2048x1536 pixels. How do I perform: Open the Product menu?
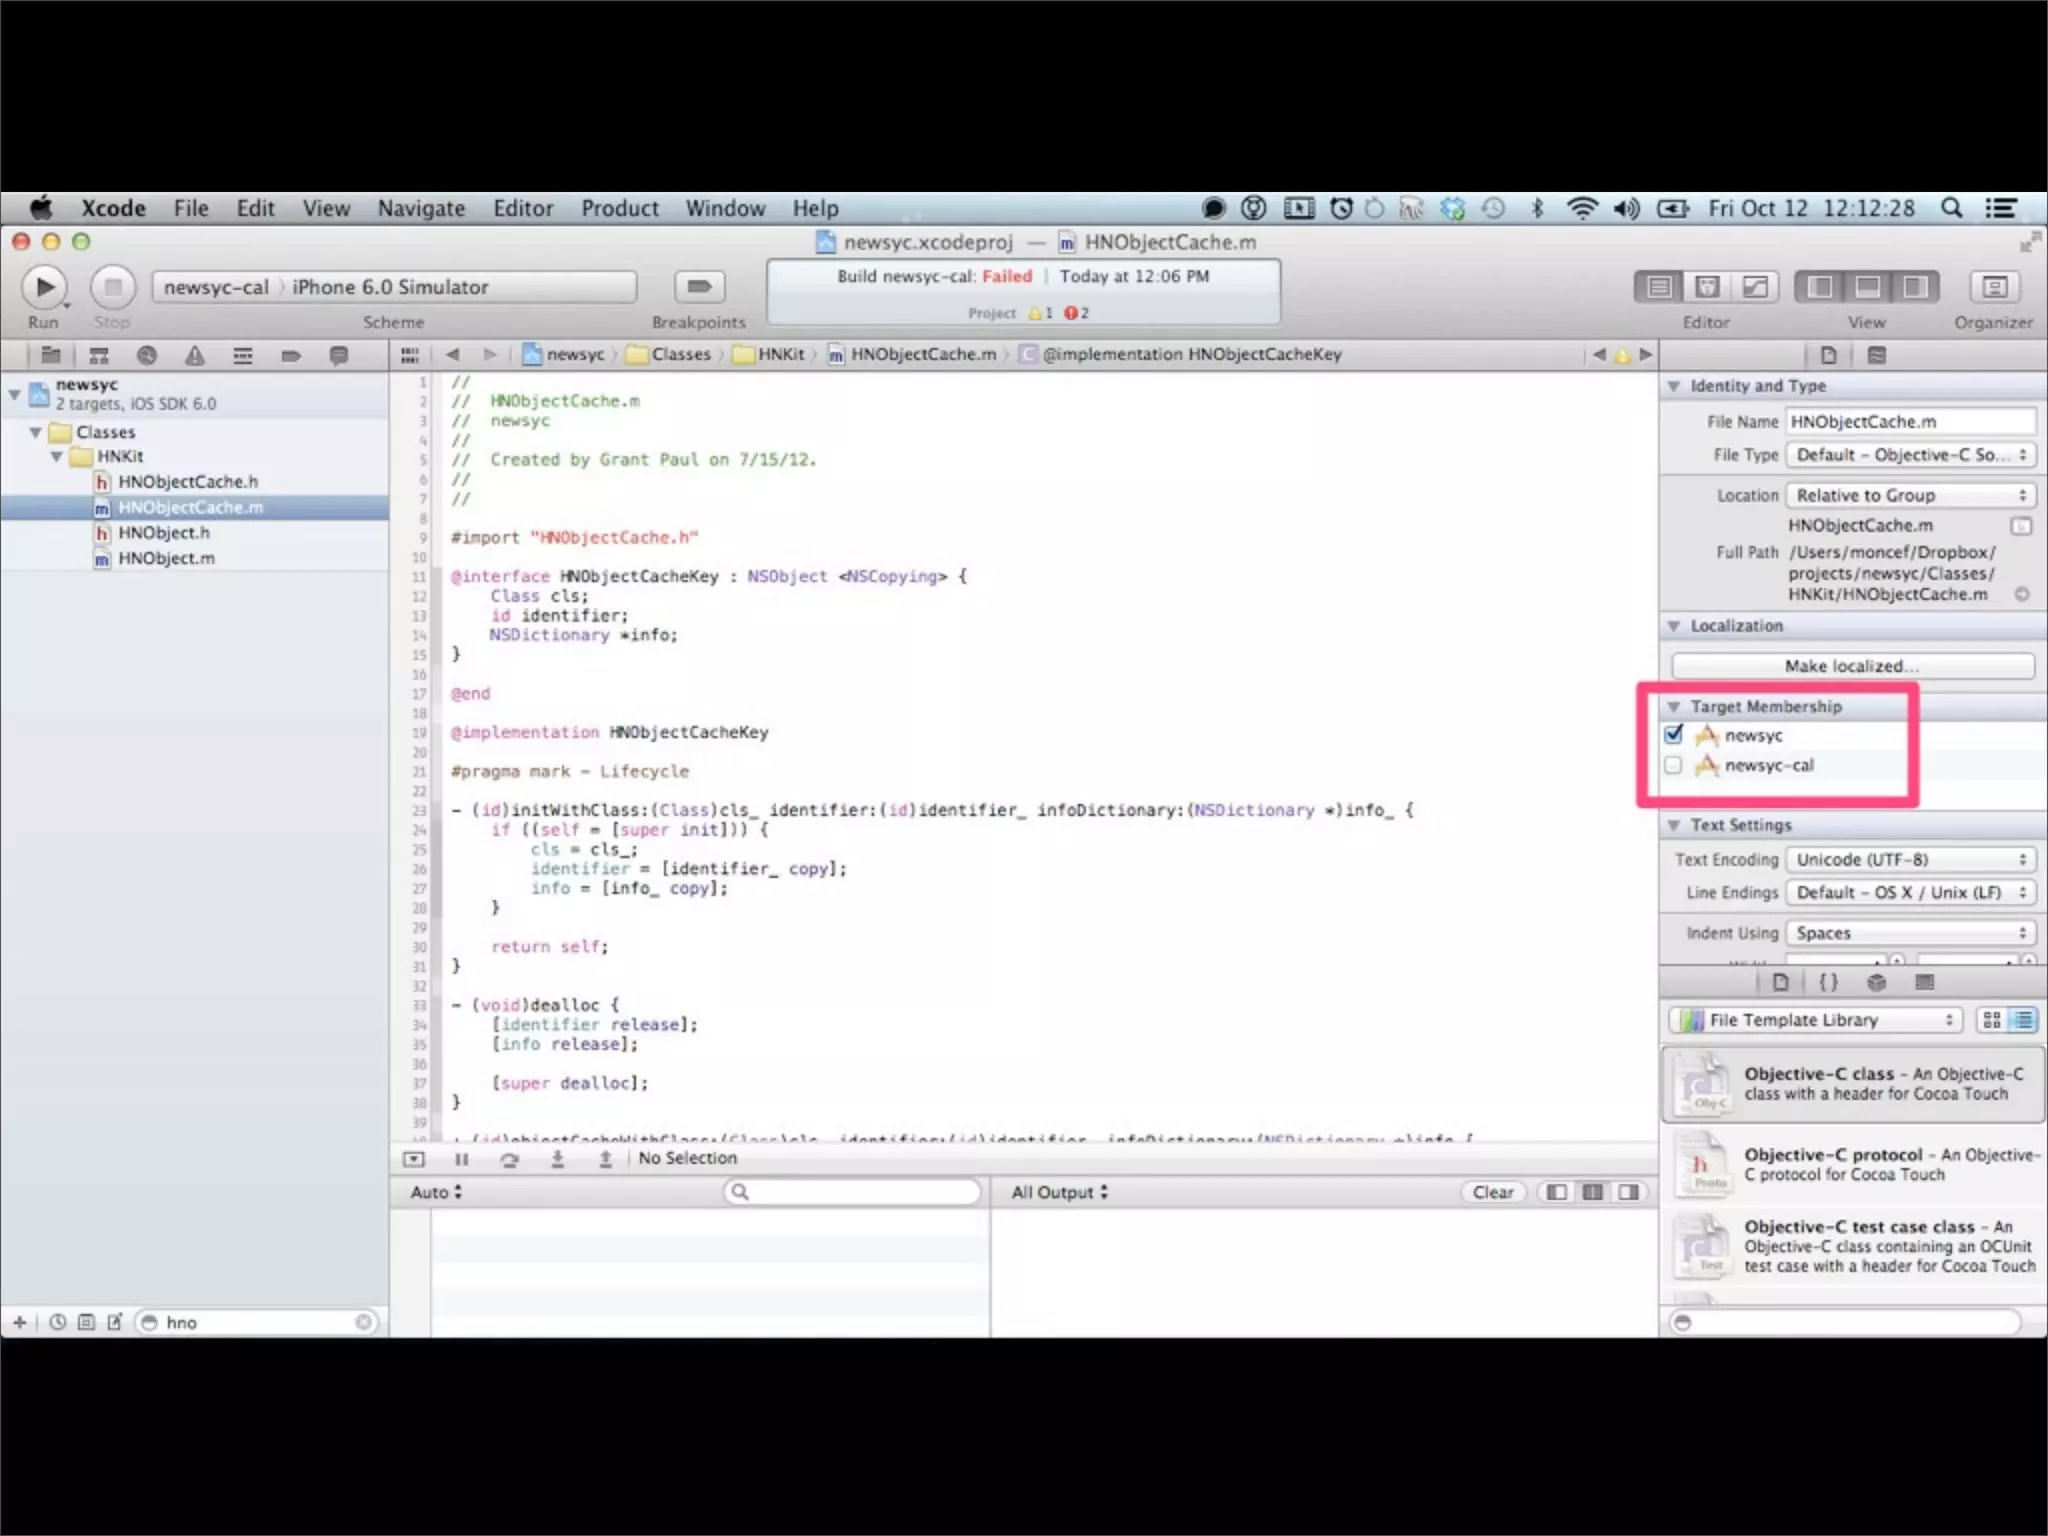coord(619,208)
